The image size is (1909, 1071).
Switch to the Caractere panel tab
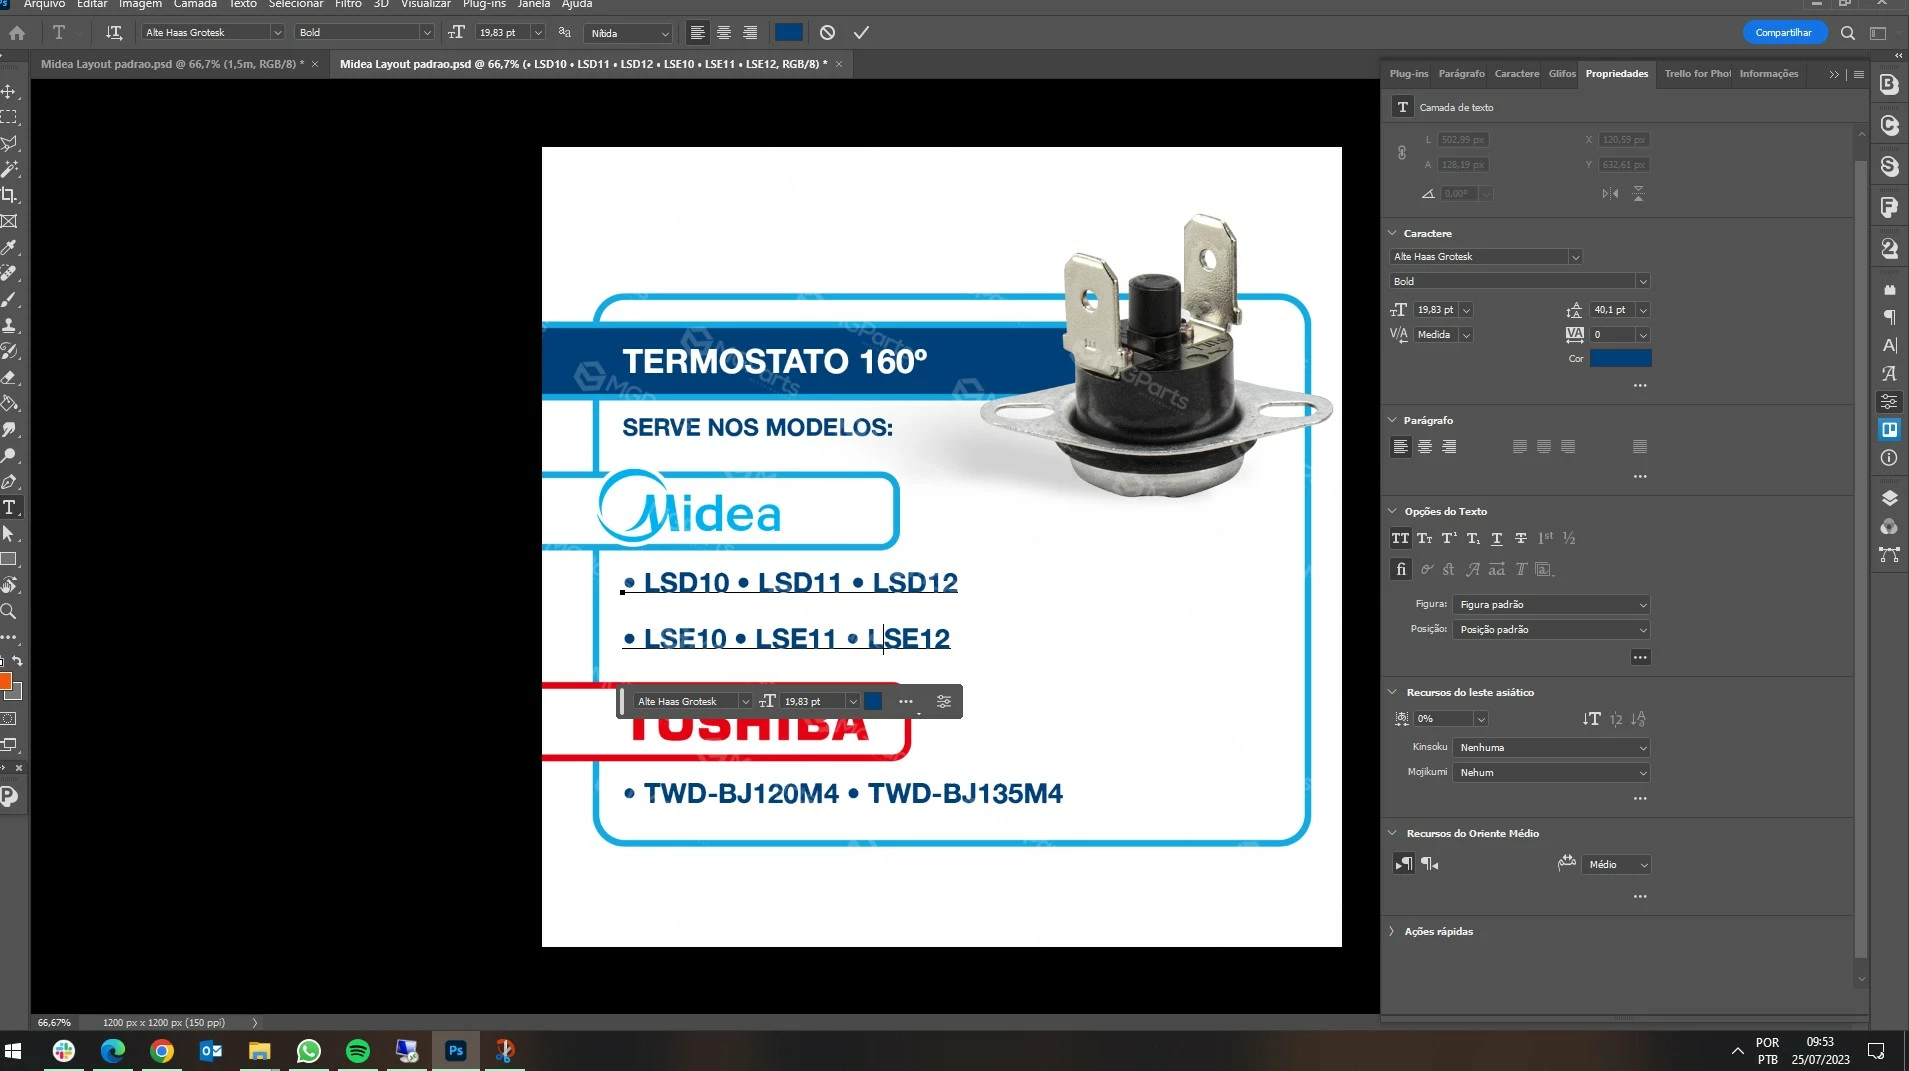(1516, 74)
